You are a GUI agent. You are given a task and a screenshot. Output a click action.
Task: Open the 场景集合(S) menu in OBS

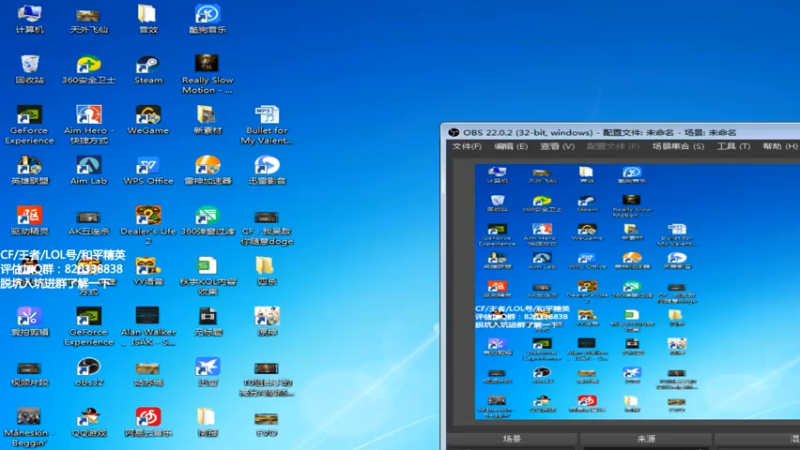coord(678,146)
